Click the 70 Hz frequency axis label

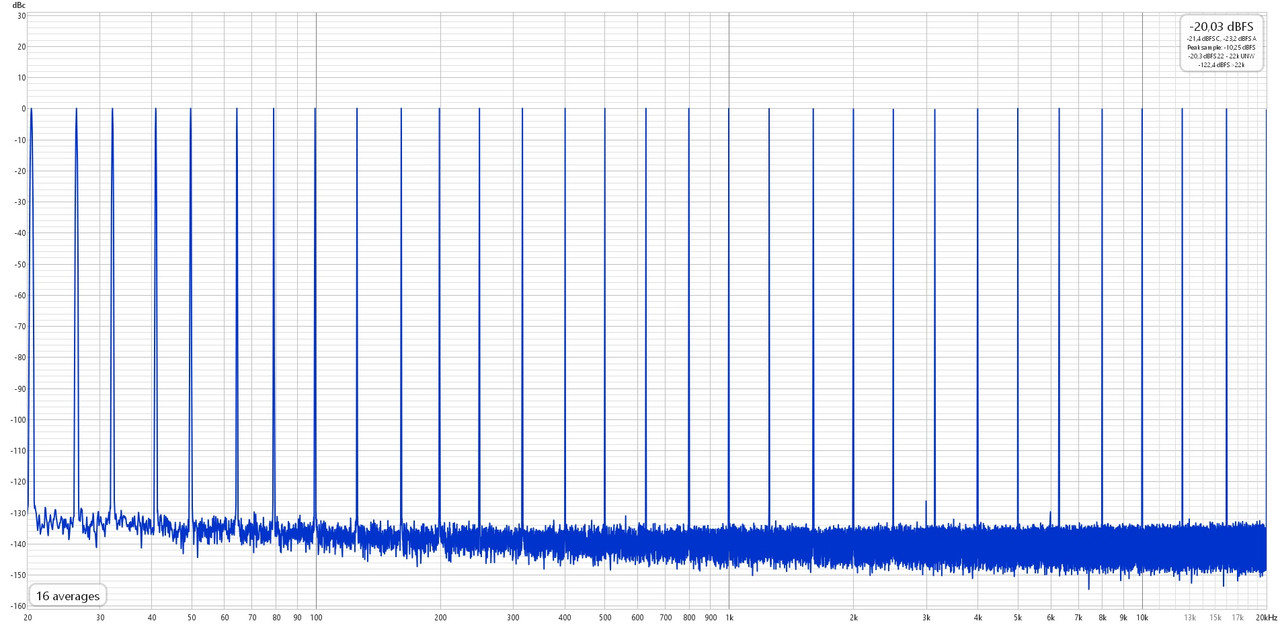click(253, 618)
